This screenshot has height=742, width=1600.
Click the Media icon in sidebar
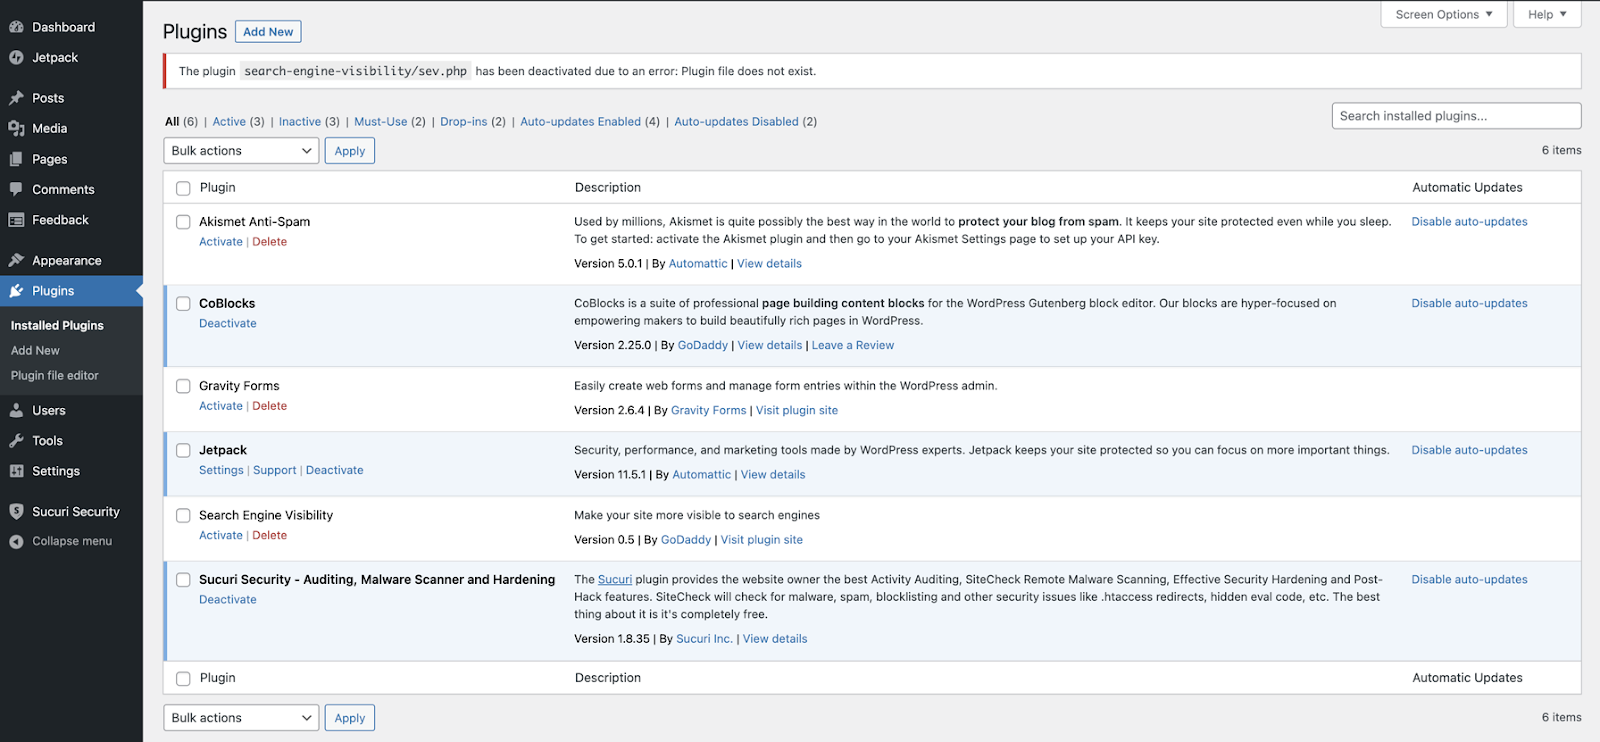[16, 128]
